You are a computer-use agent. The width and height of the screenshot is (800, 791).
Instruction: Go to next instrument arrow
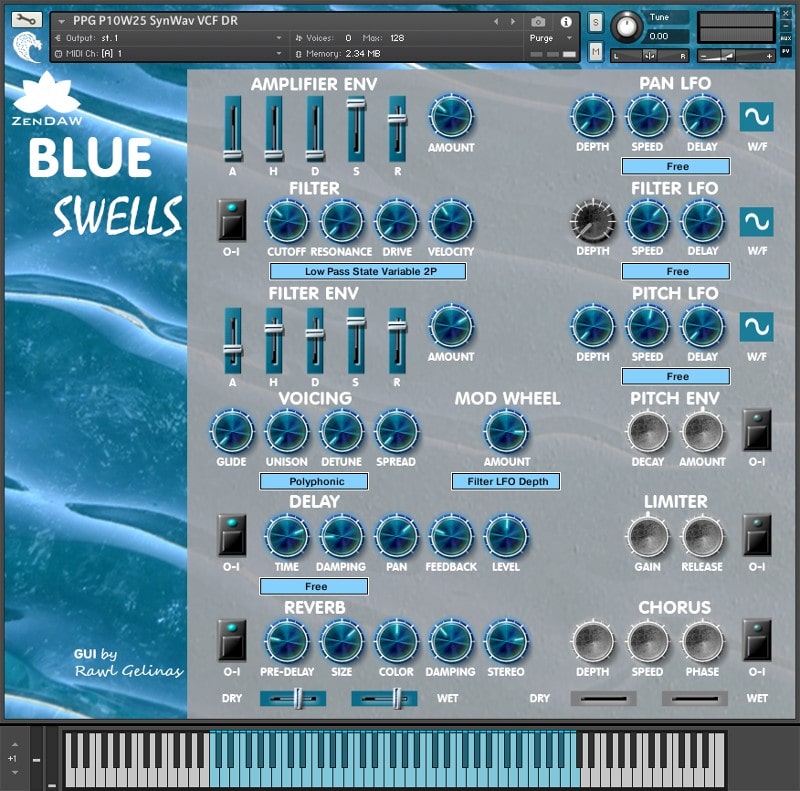click(x=513, y=21)
